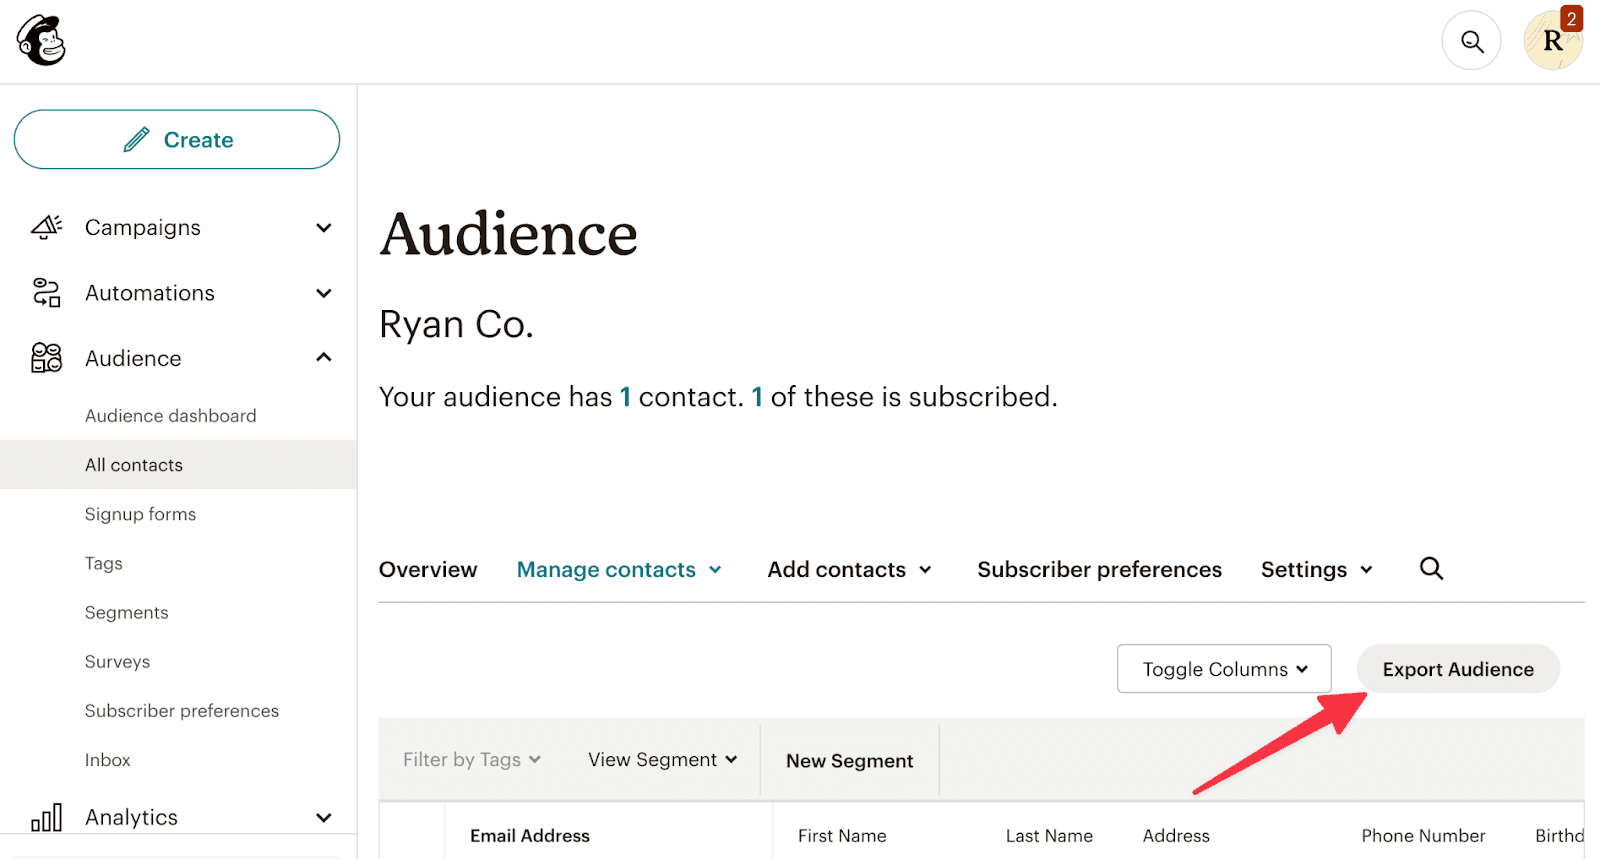Open Tags in the sidebar
Screen dimensions: 1600x859
[104, 563]
